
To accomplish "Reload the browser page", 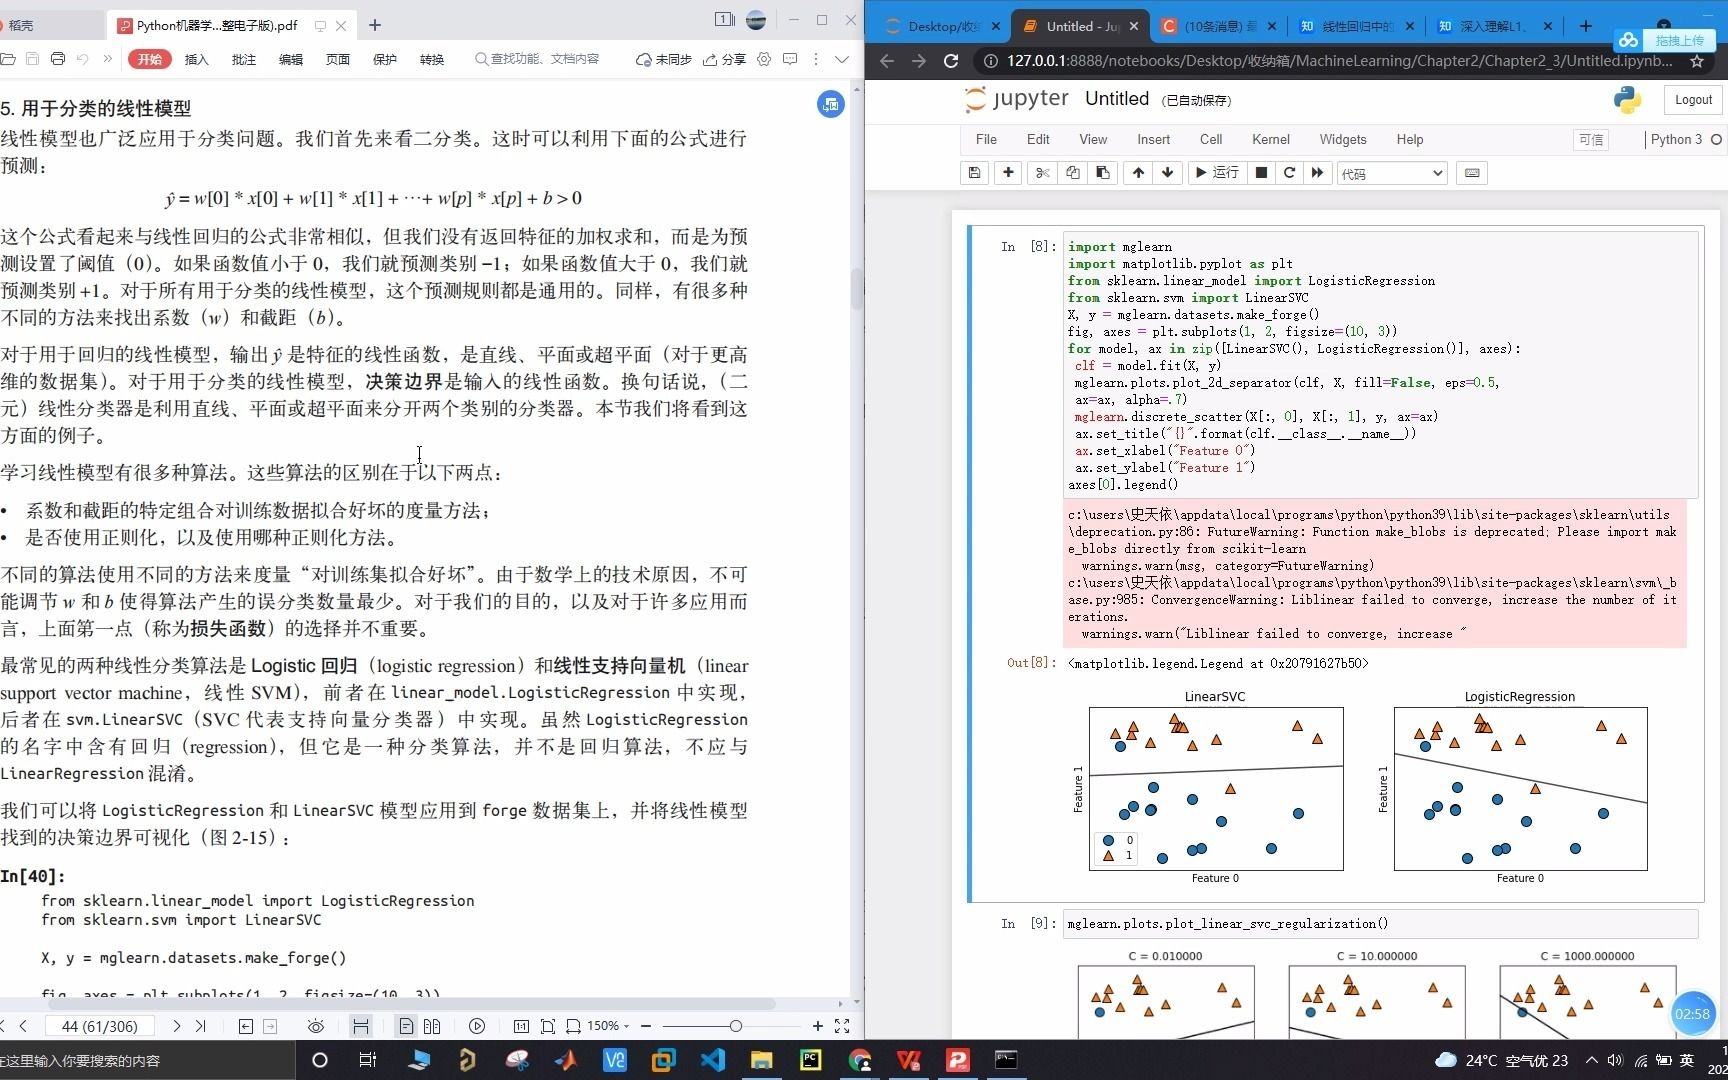I will (x=951, y=61).
